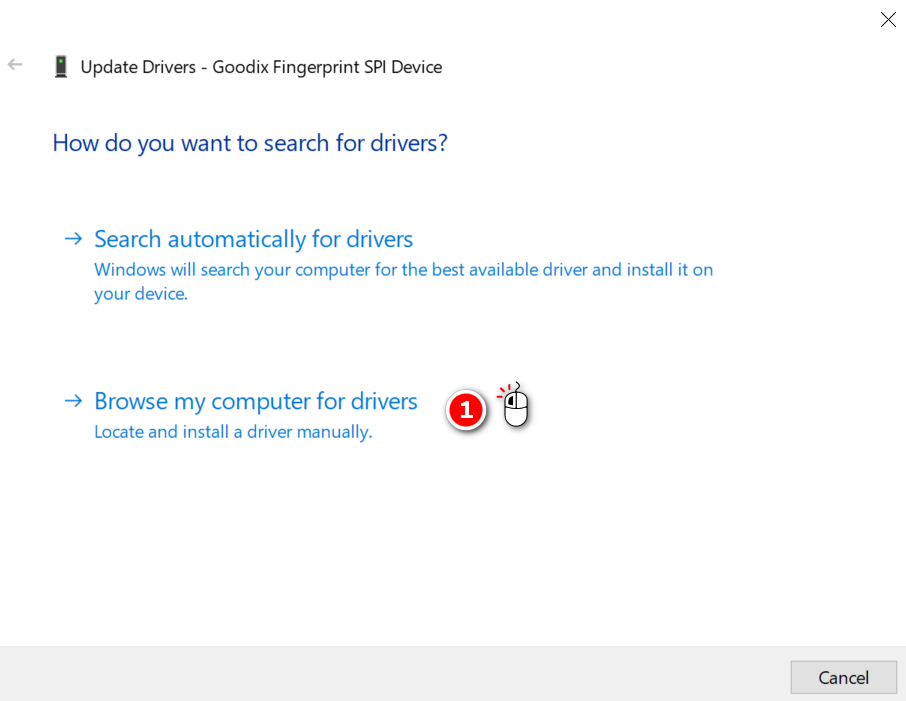Close the Update Drivers dialog with X

pos(887,20)
